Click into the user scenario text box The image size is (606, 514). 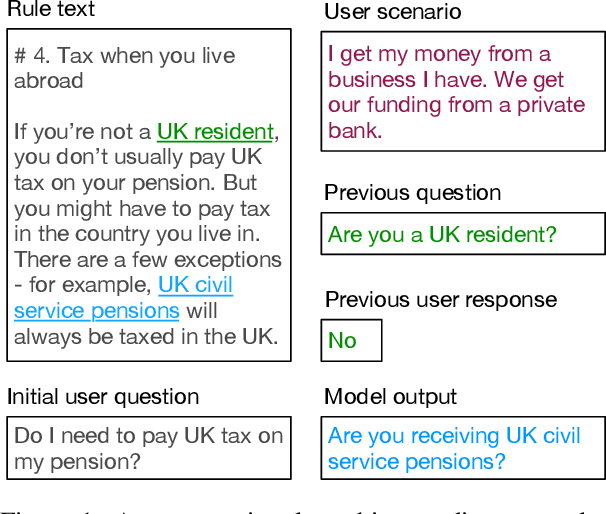click(462, 92)
